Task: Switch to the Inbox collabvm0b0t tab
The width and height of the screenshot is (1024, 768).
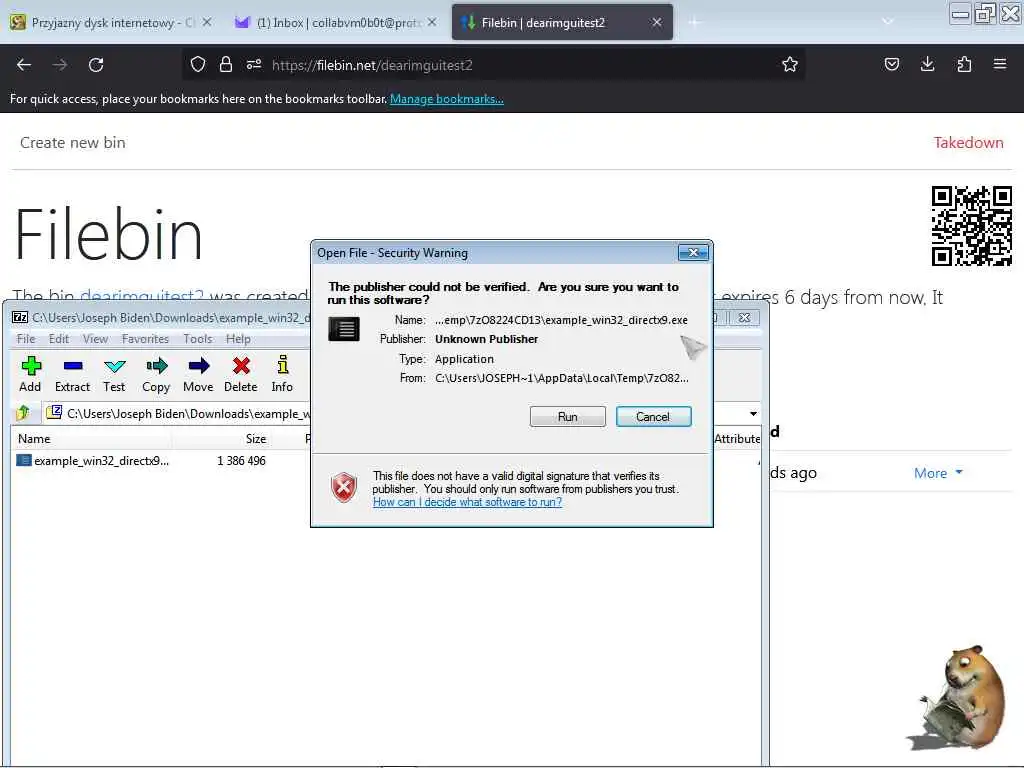Action: pyautogui.click(x=337, y=23)
